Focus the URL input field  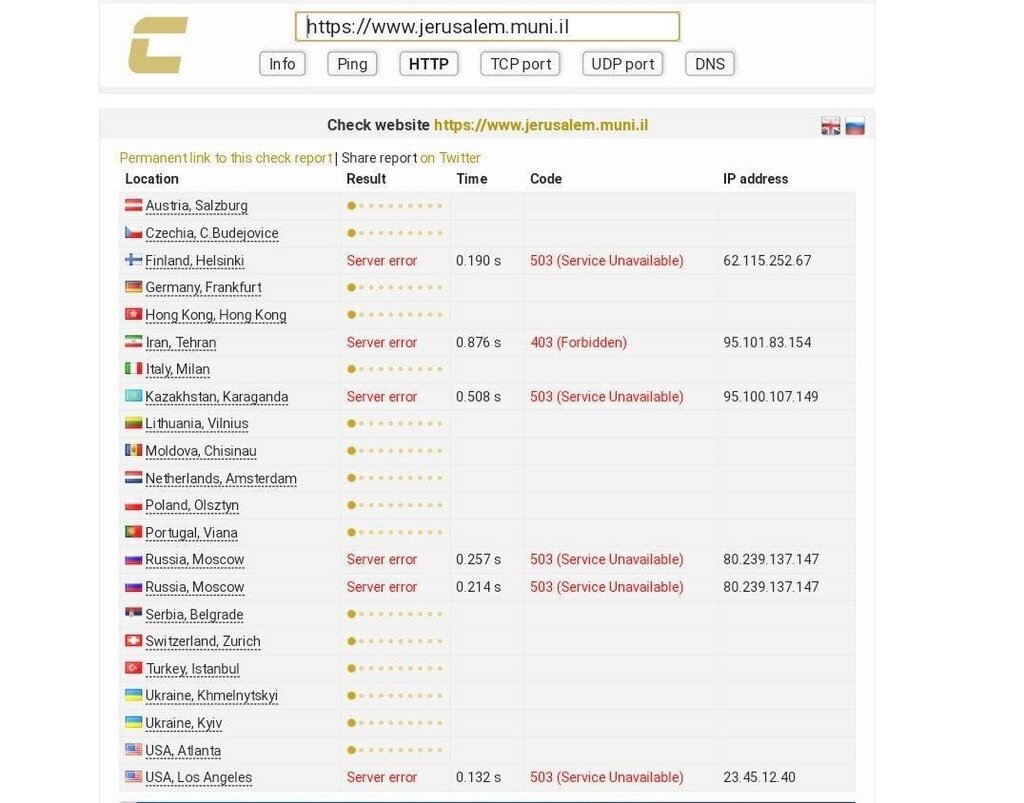[x=487, y=27]
